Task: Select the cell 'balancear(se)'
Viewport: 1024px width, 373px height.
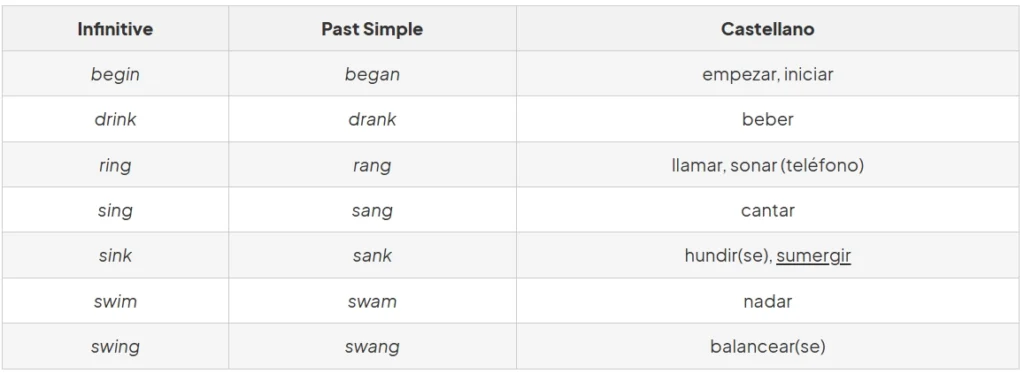Action: 768,346
